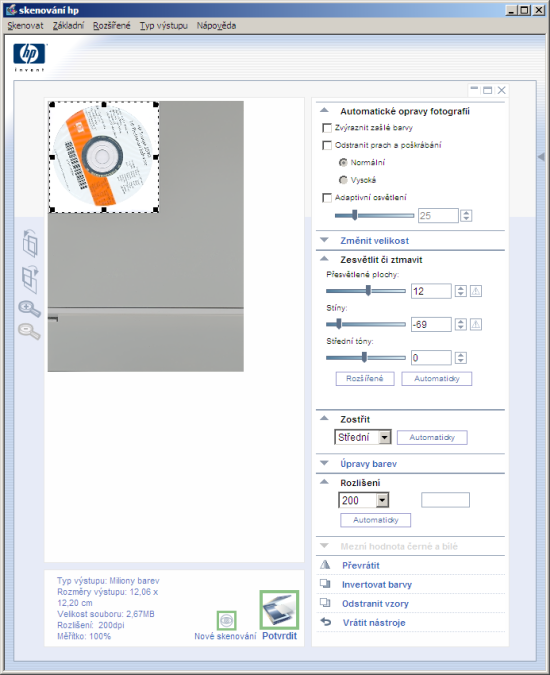
Task: Click the Převrátit mirror icon
Action: 325,565
